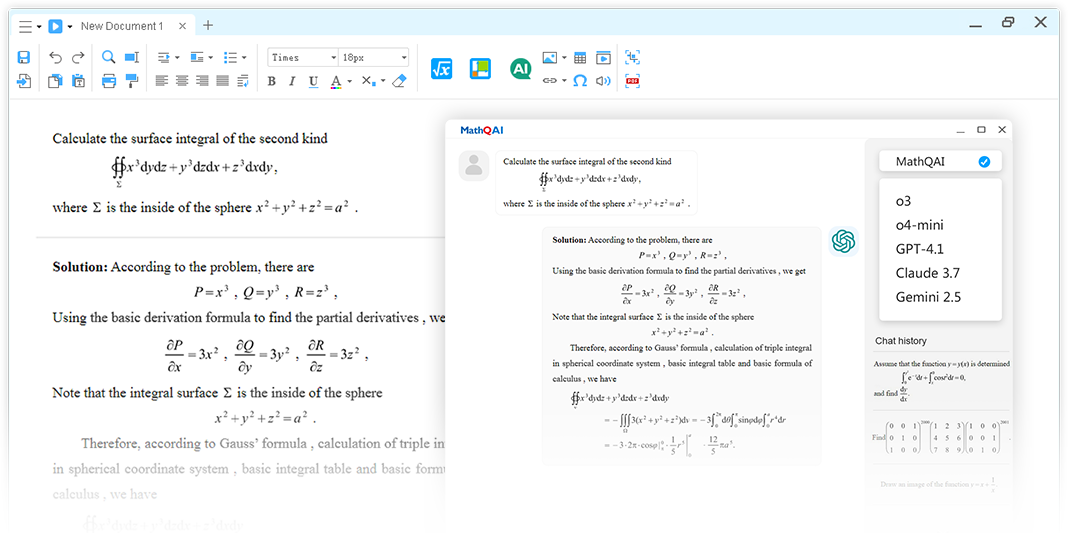Click the Save document icon

(23, 58)
